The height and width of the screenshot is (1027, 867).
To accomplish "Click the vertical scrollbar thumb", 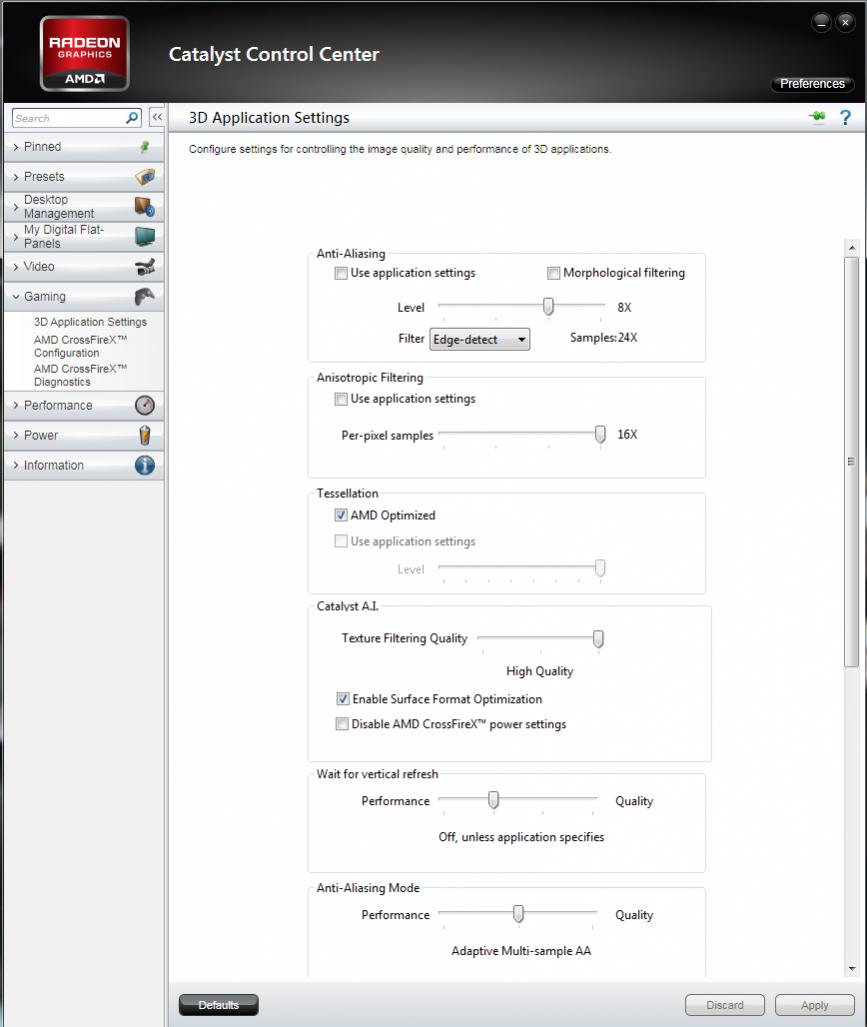I will click(x=851, y=462).
